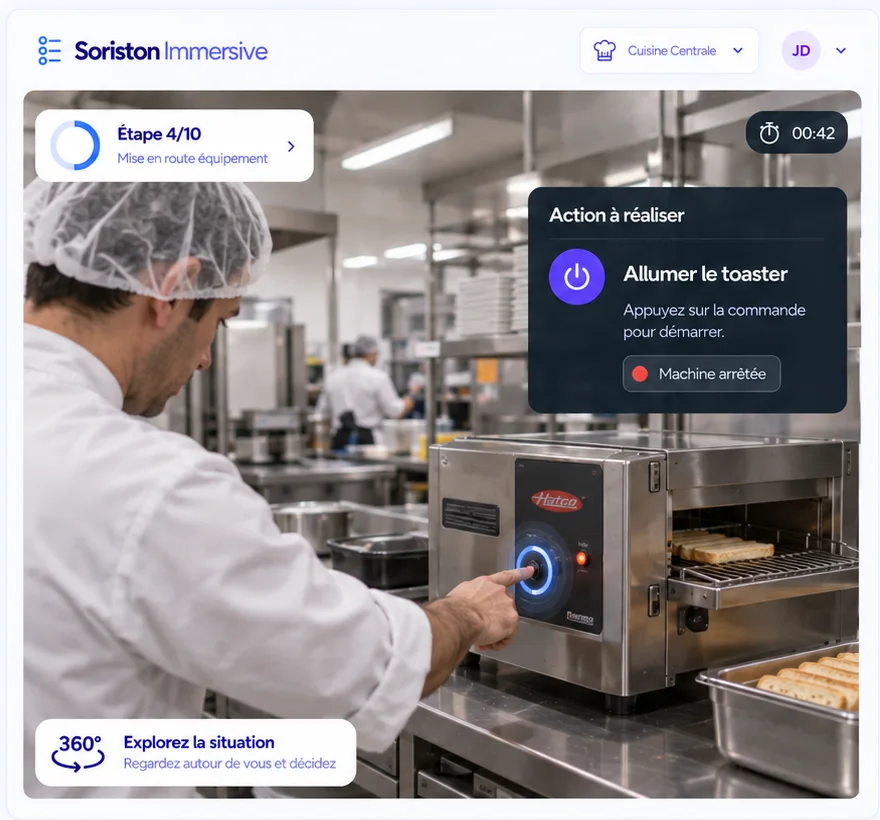Open the Soriston Immersive home title
This screenshot has height=820, width=880.
point(171,51)
